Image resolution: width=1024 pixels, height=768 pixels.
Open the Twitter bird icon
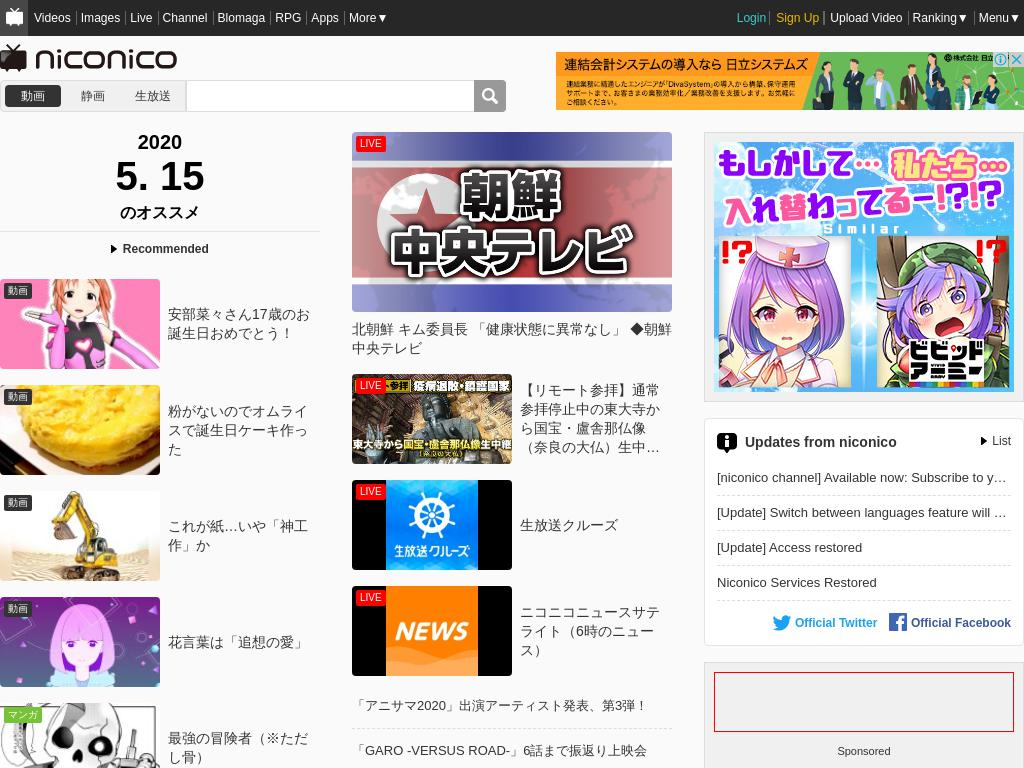click(x=781, y=622)
